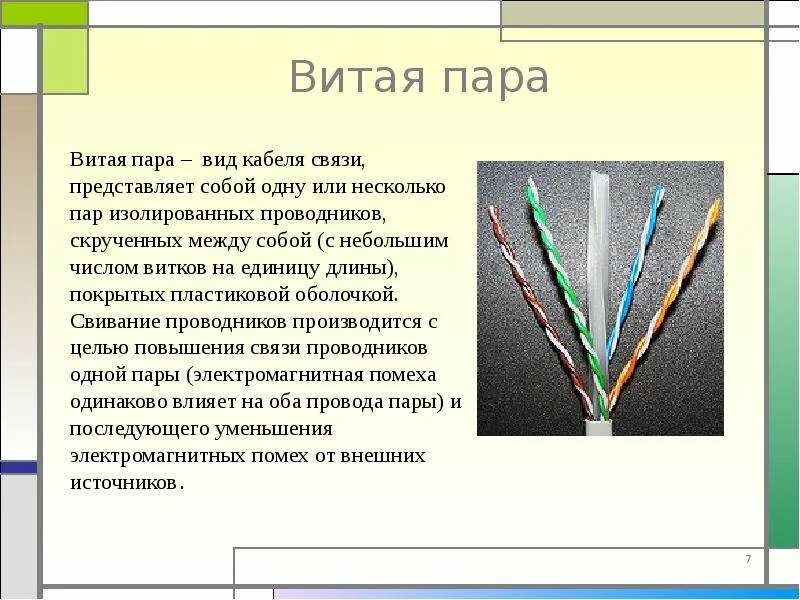Click the twisted pair cable photo

pyautogui.click(x=600, y=298)
